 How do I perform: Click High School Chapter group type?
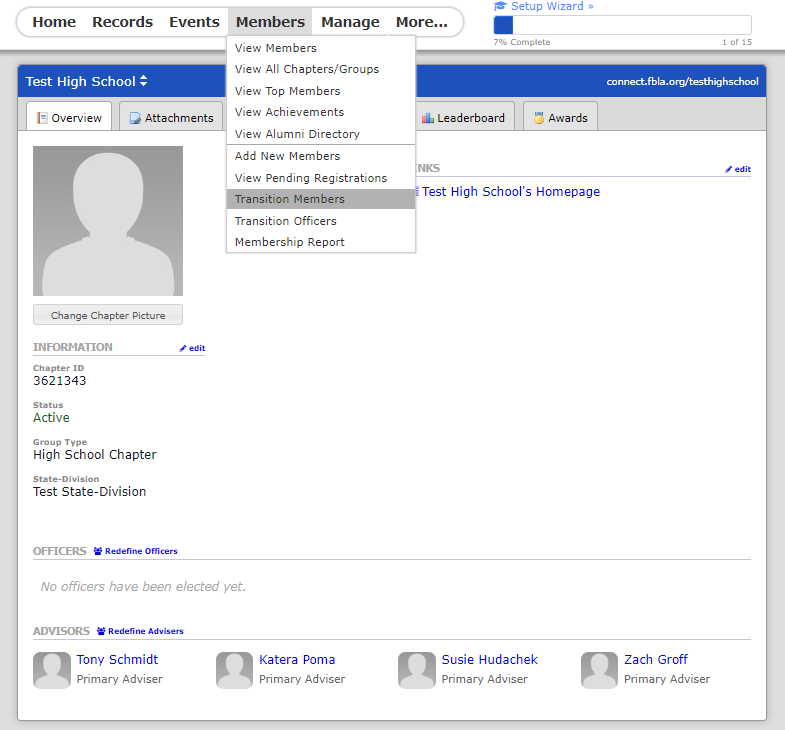[95, 455]
